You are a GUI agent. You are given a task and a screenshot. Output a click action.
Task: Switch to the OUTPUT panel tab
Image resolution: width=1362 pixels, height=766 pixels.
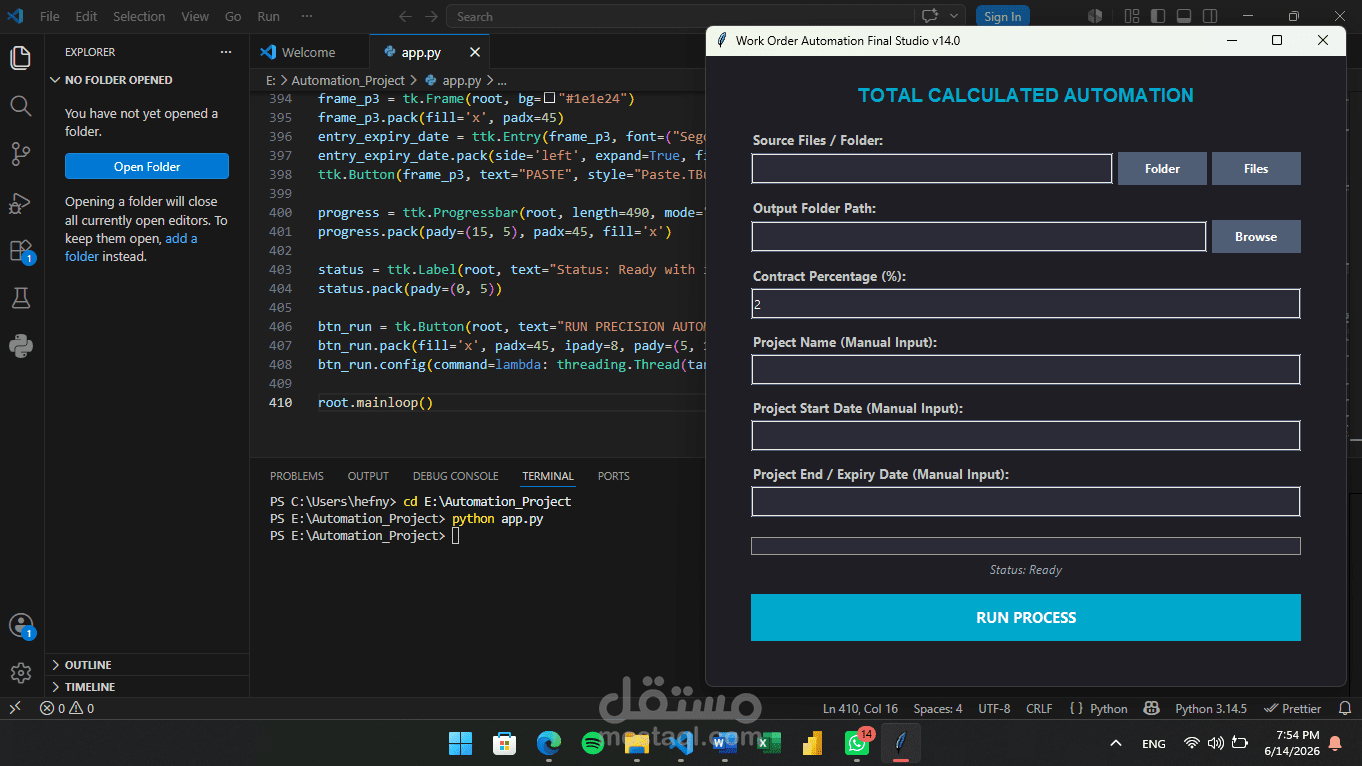tap(368, 476)
